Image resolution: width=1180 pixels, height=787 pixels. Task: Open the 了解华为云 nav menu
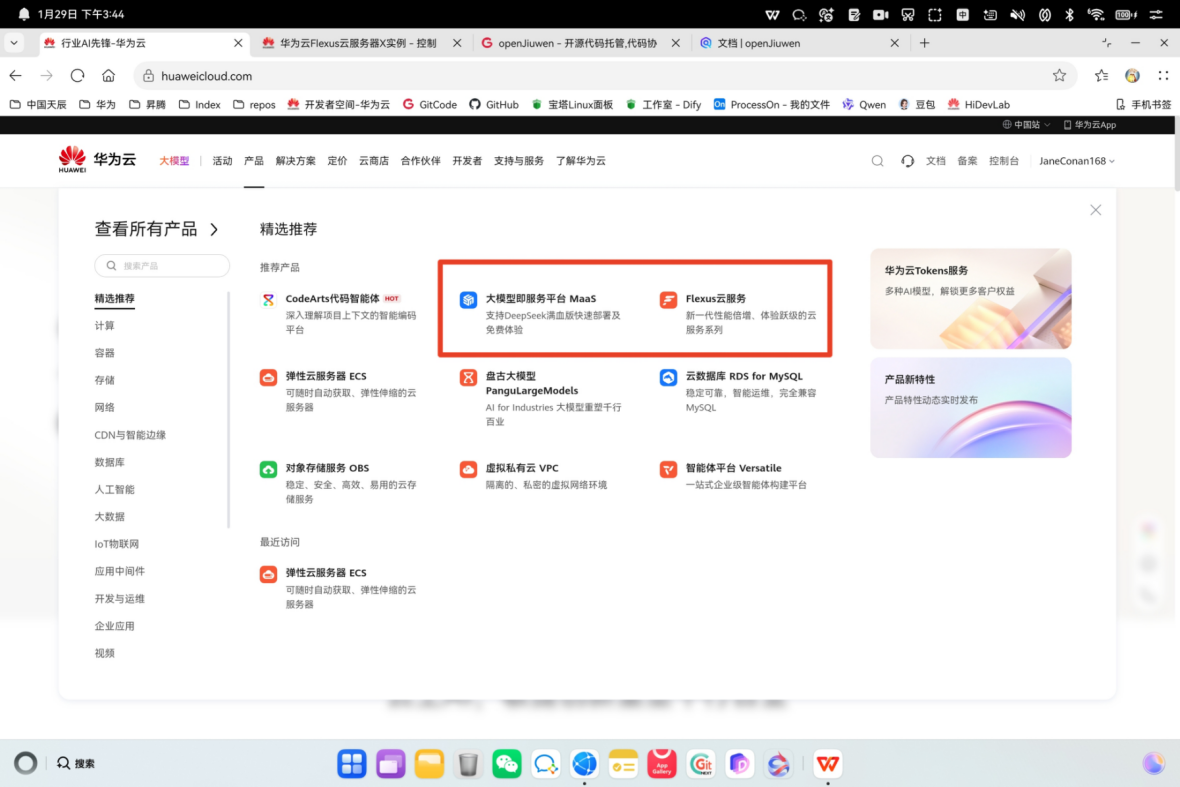click(580, 161)
